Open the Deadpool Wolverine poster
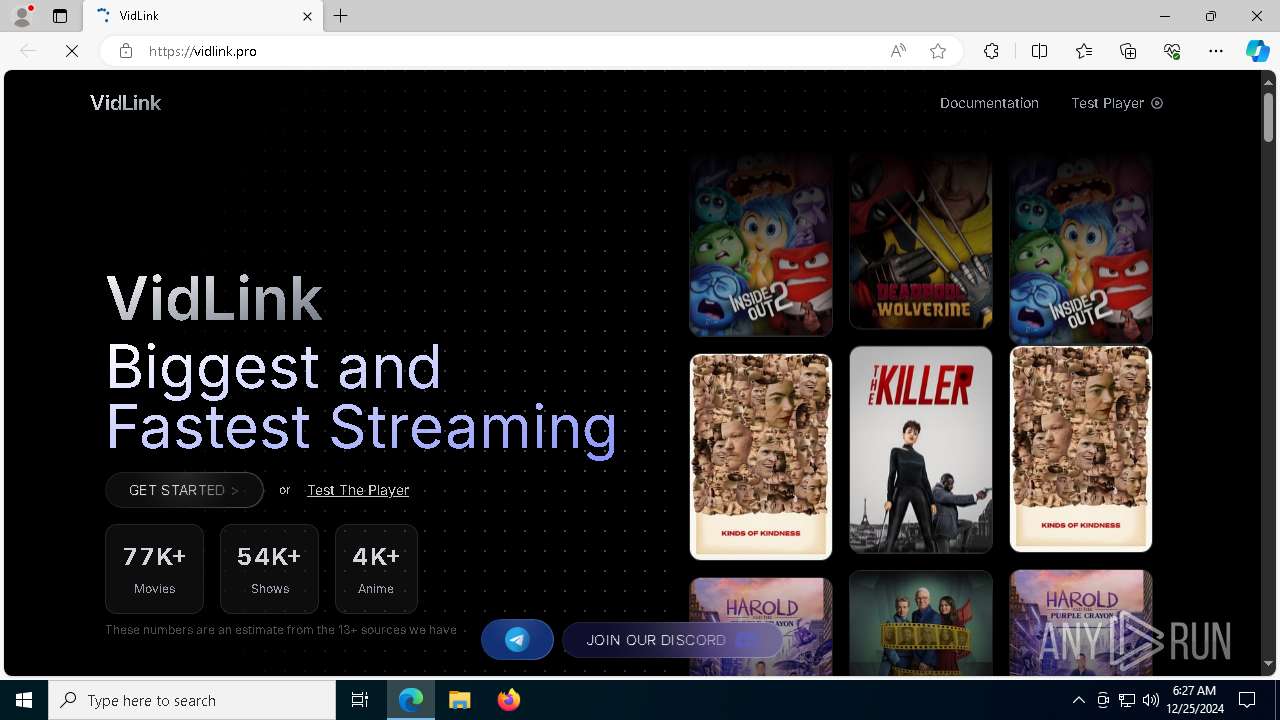 point(921,241)
